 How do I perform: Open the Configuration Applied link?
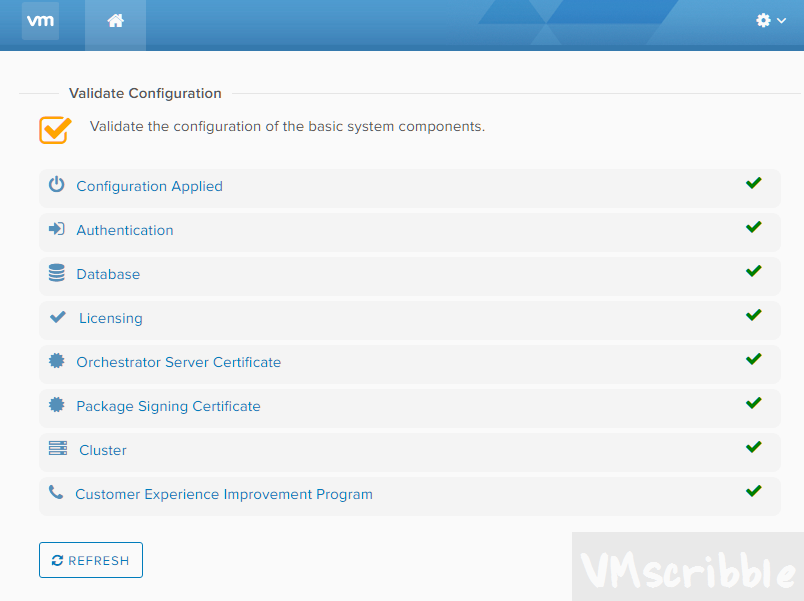(149, 186)
